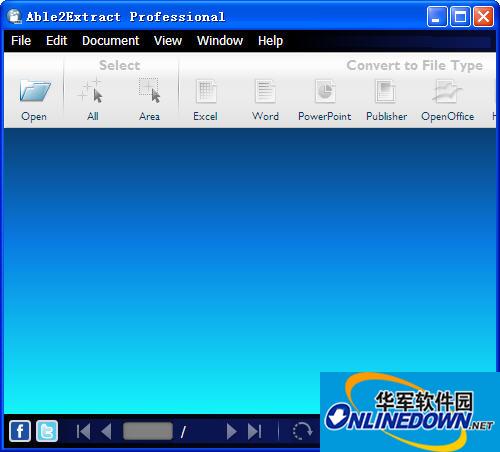The width and height of the screenshot is (500, 452).
Task: Maximize the Able2Extract window
Action: tap(460, 16)
